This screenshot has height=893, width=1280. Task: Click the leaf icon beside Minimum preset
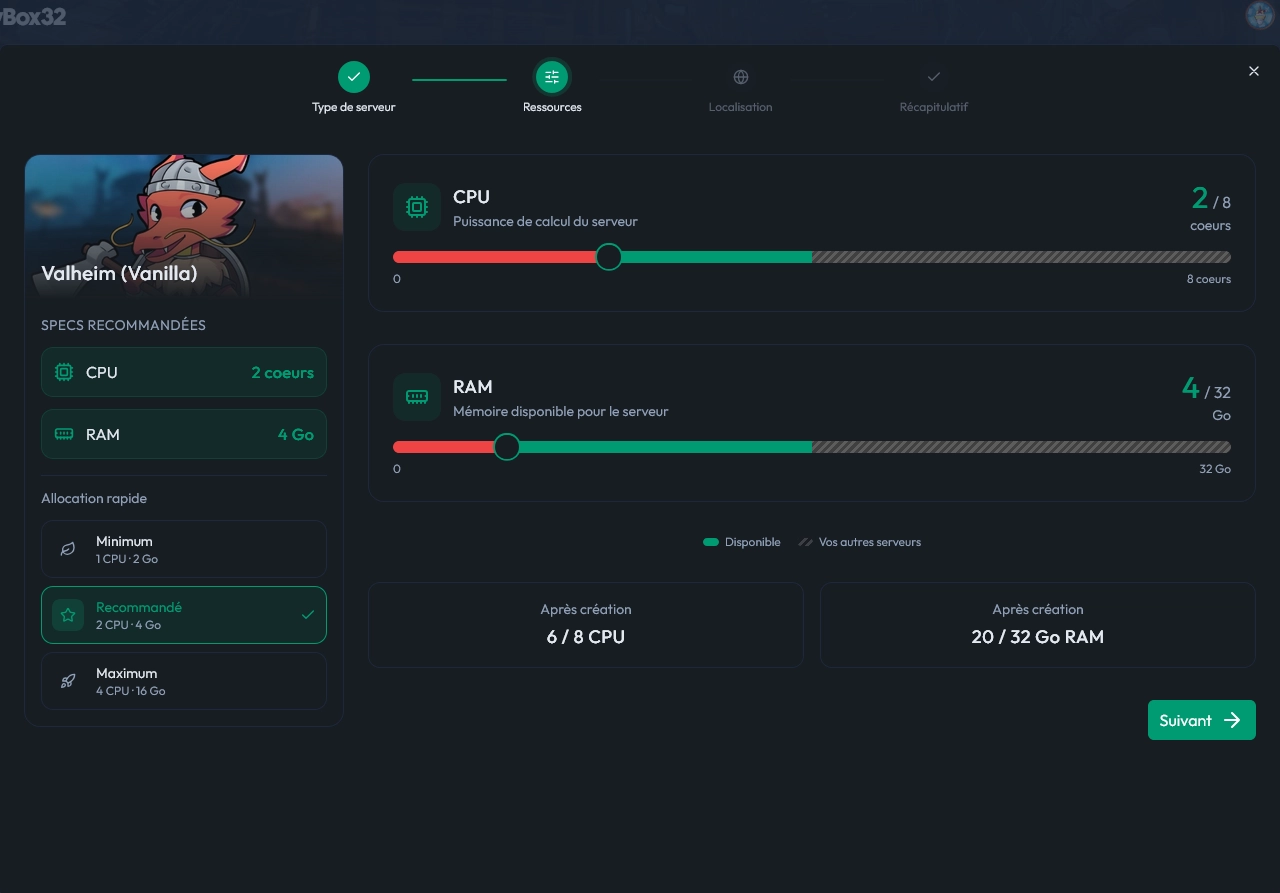[x=68, y=549]
